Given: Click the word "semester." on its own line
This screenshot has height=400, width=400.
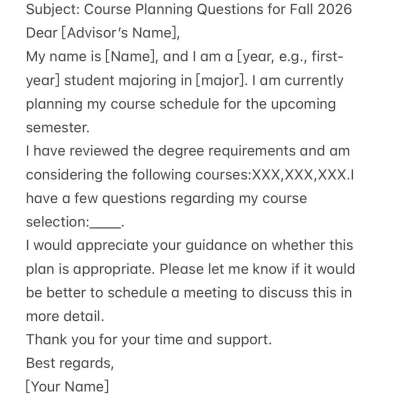Looking at the screenshot, I should [58, 128].
